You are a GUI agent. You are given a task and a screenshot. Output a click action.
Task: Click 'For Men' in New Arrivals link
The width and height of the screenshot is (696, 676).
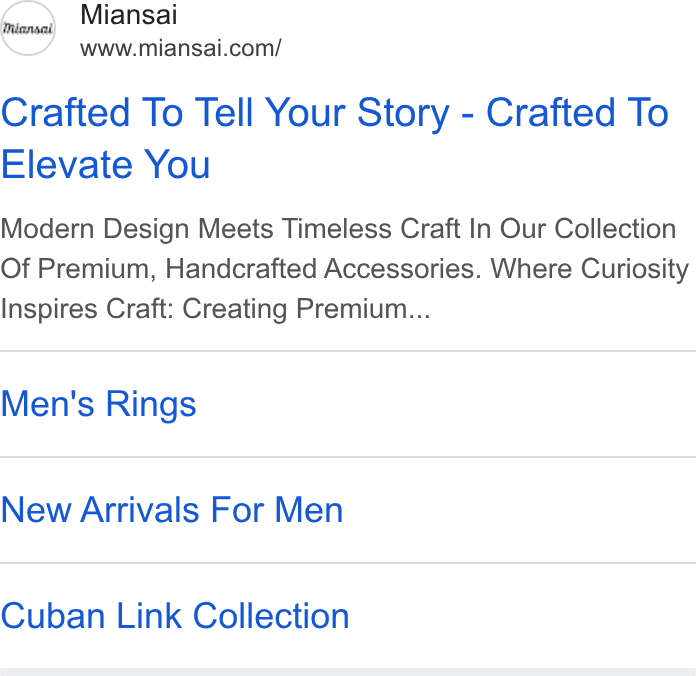[x=277, y=510]
